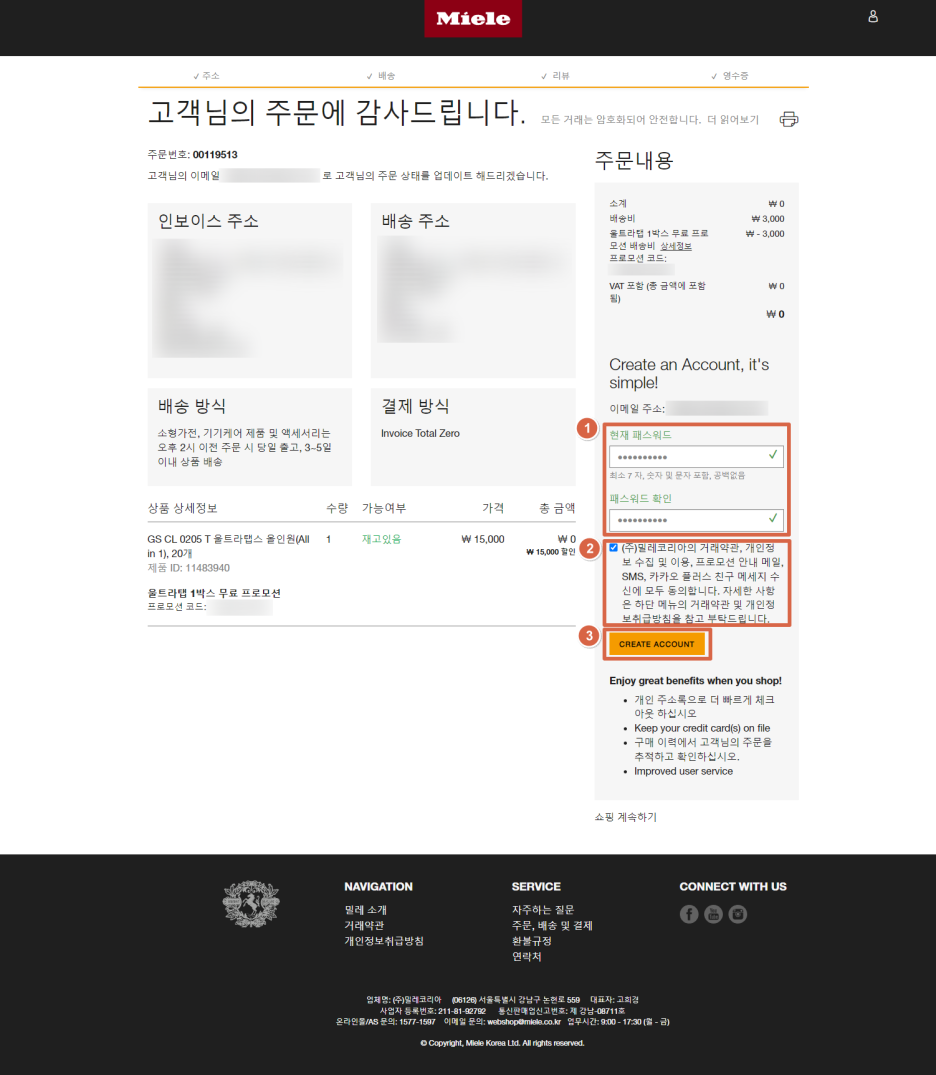Click the CONNECT WITH US footer heading
Viewport: 936px width, 1075px height.
733,886
